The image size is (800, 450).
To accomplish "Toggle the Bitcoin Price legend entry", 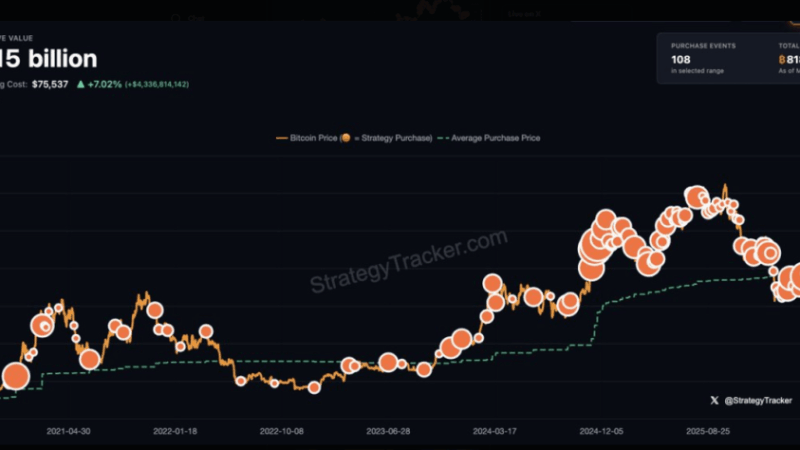I will 354,138.
